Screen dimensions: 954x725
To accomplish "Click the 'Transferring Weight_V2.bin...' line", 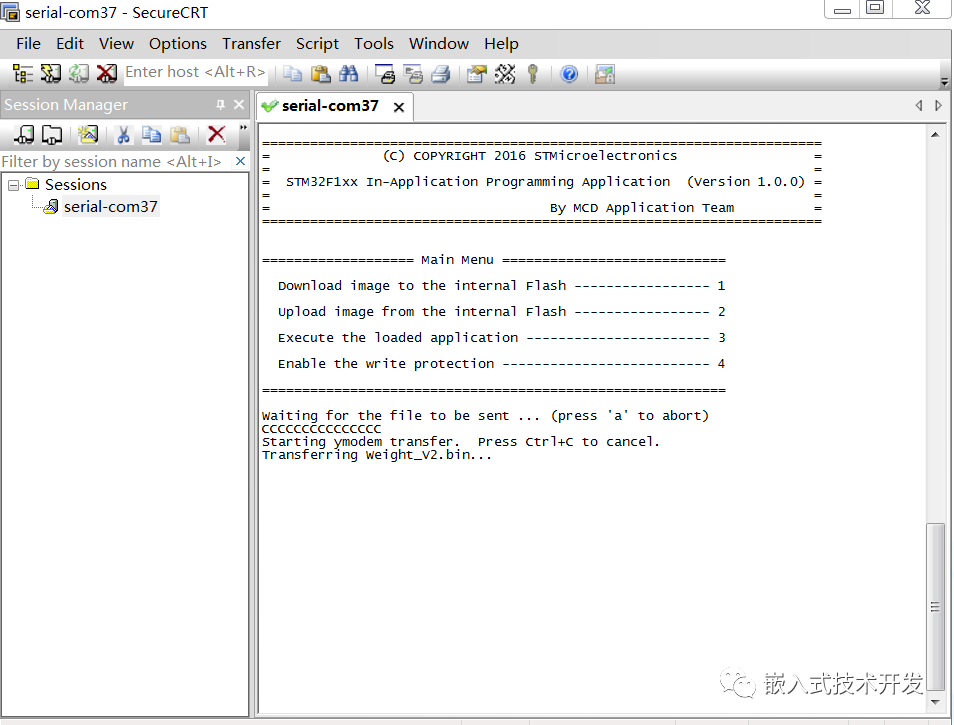I will [377, 454].
